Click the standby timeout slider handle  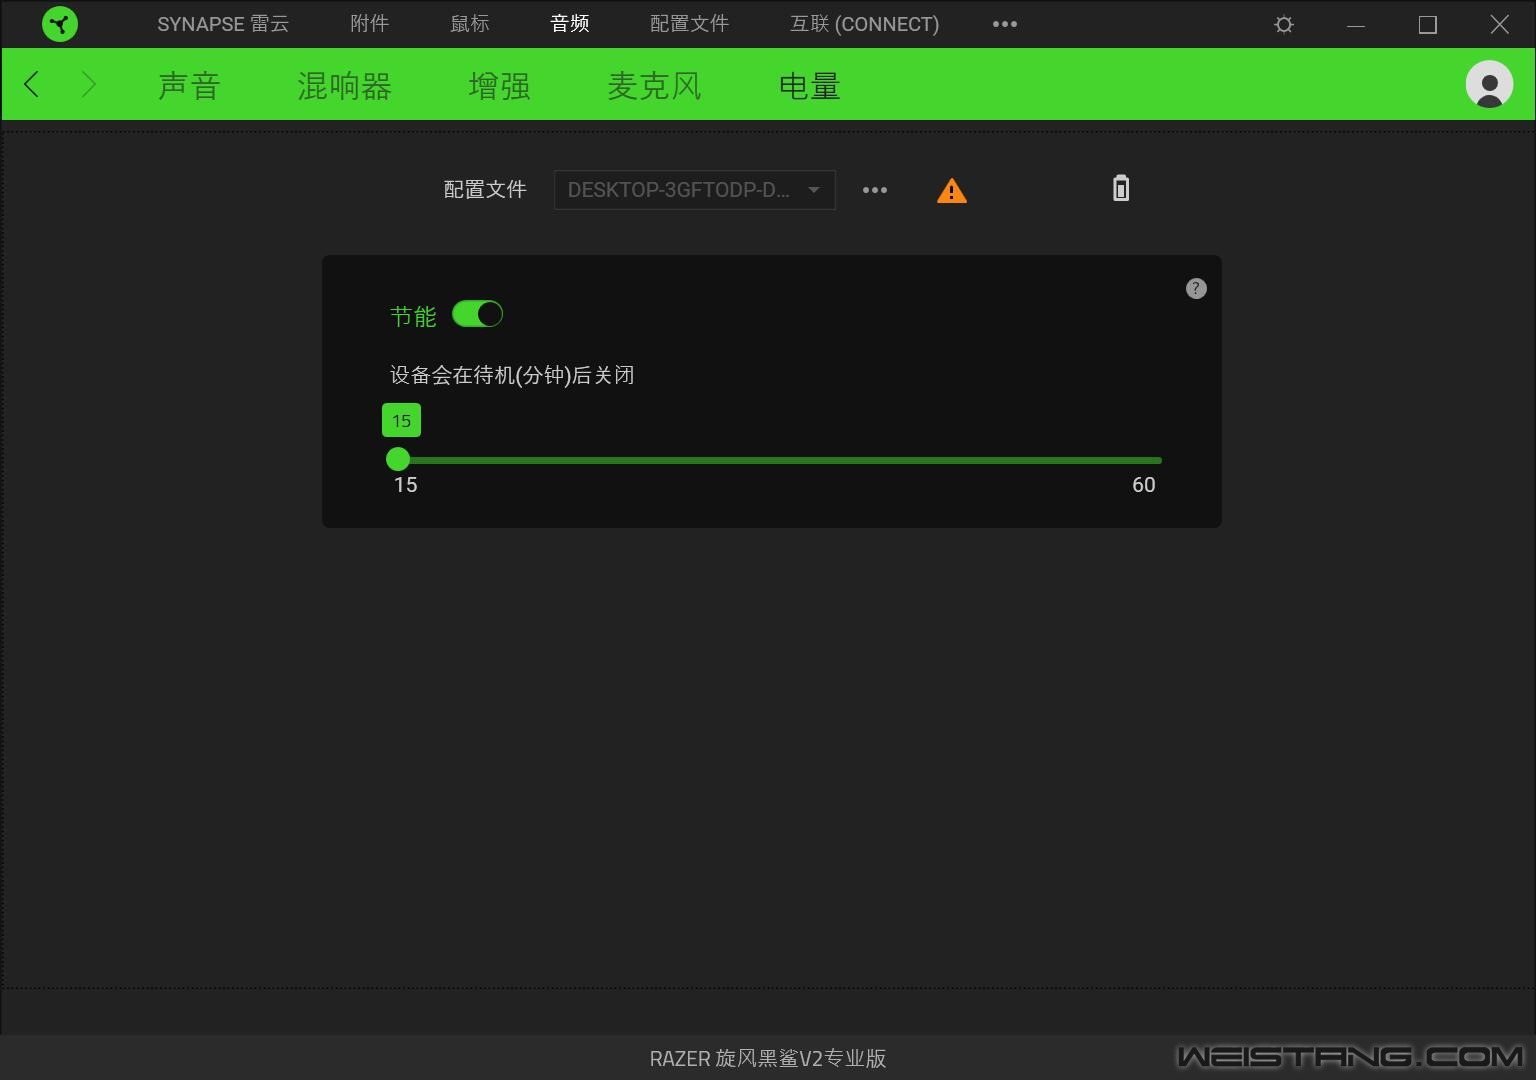click(398, 459)
